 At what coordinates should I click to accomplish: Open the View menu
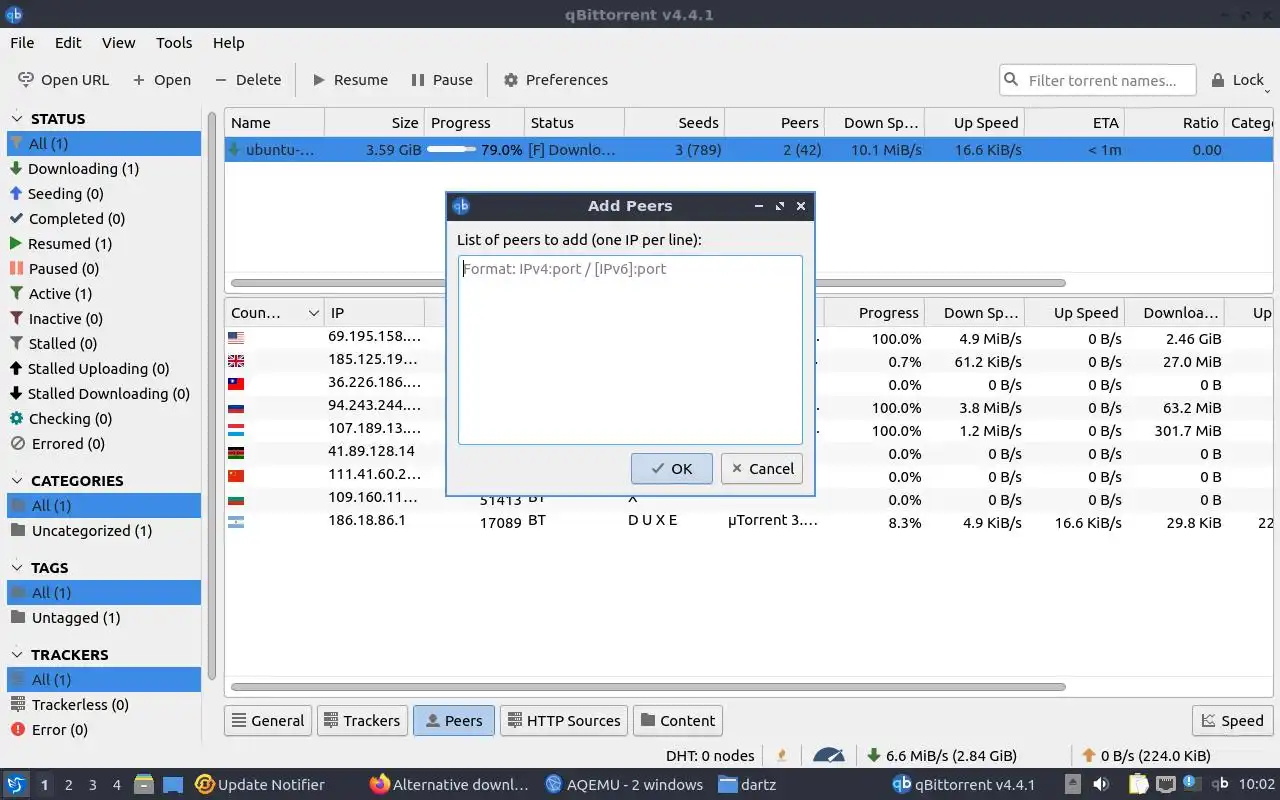118,43
